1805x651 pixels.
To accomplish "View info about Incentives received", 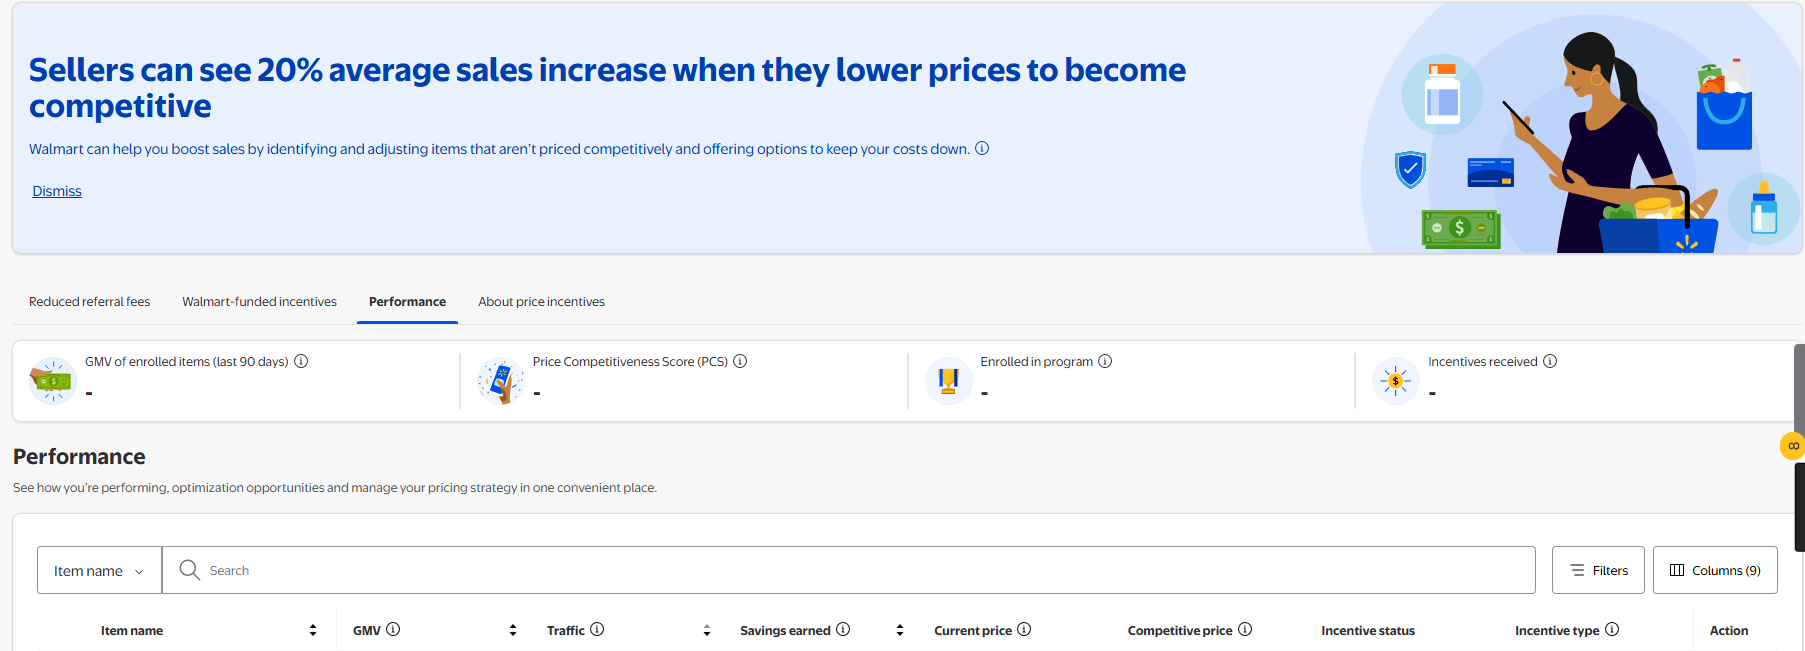I will coord(1550,361).
